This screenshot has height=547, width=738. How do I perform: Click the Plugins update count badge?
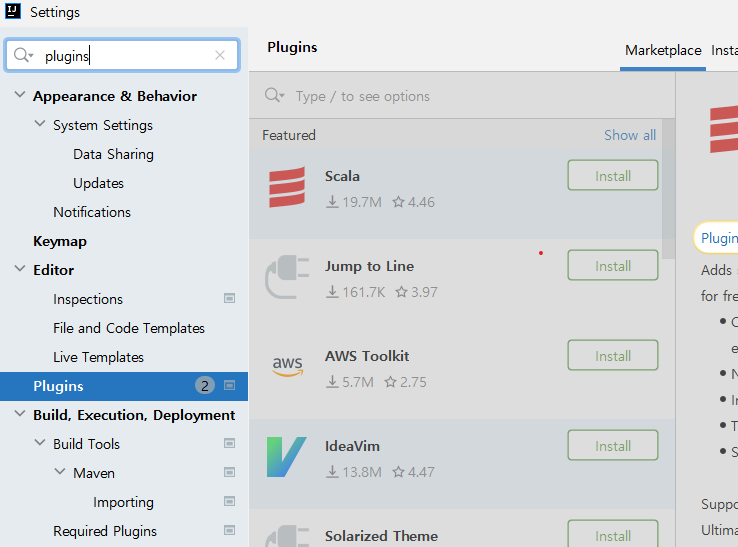point(205,386)
